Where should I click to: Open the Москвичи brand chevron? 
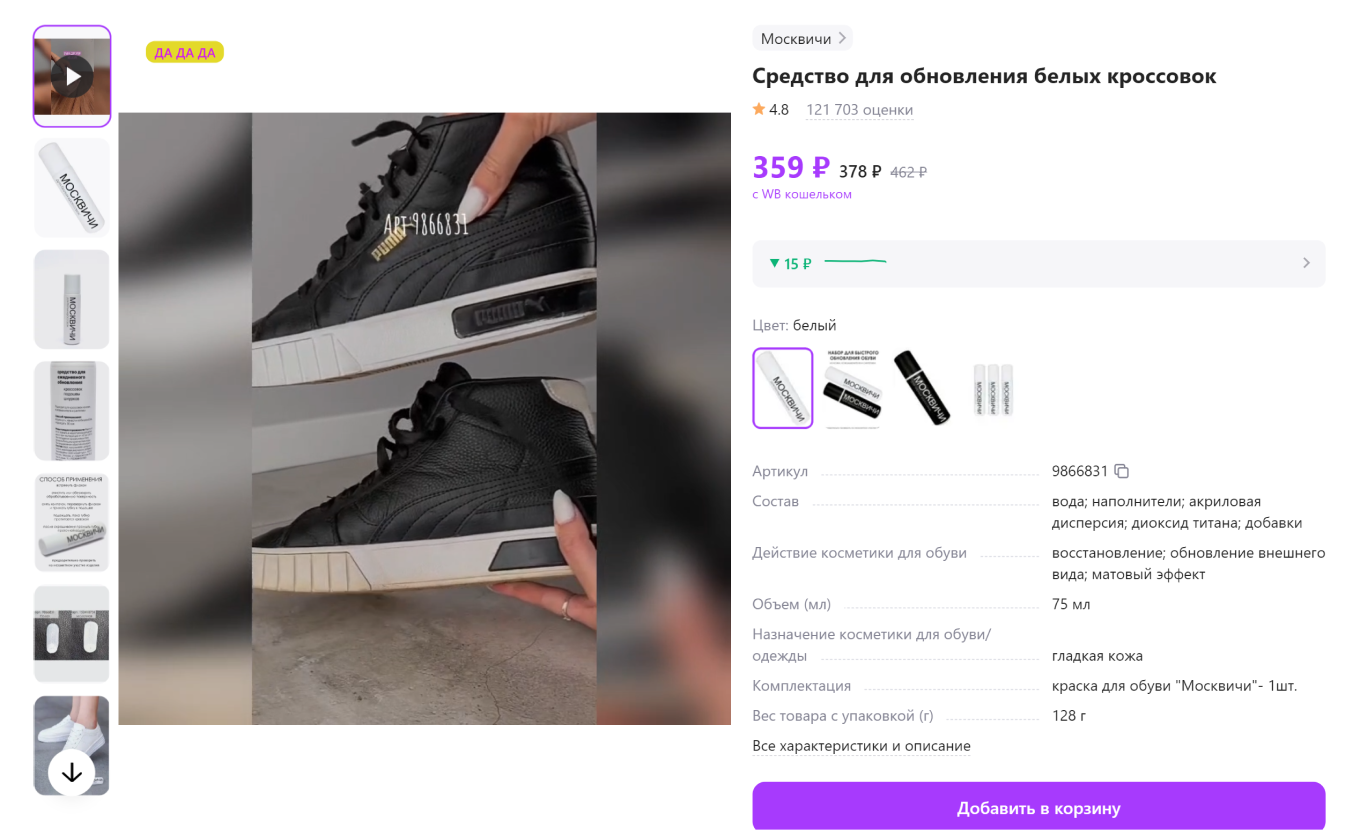842,39
